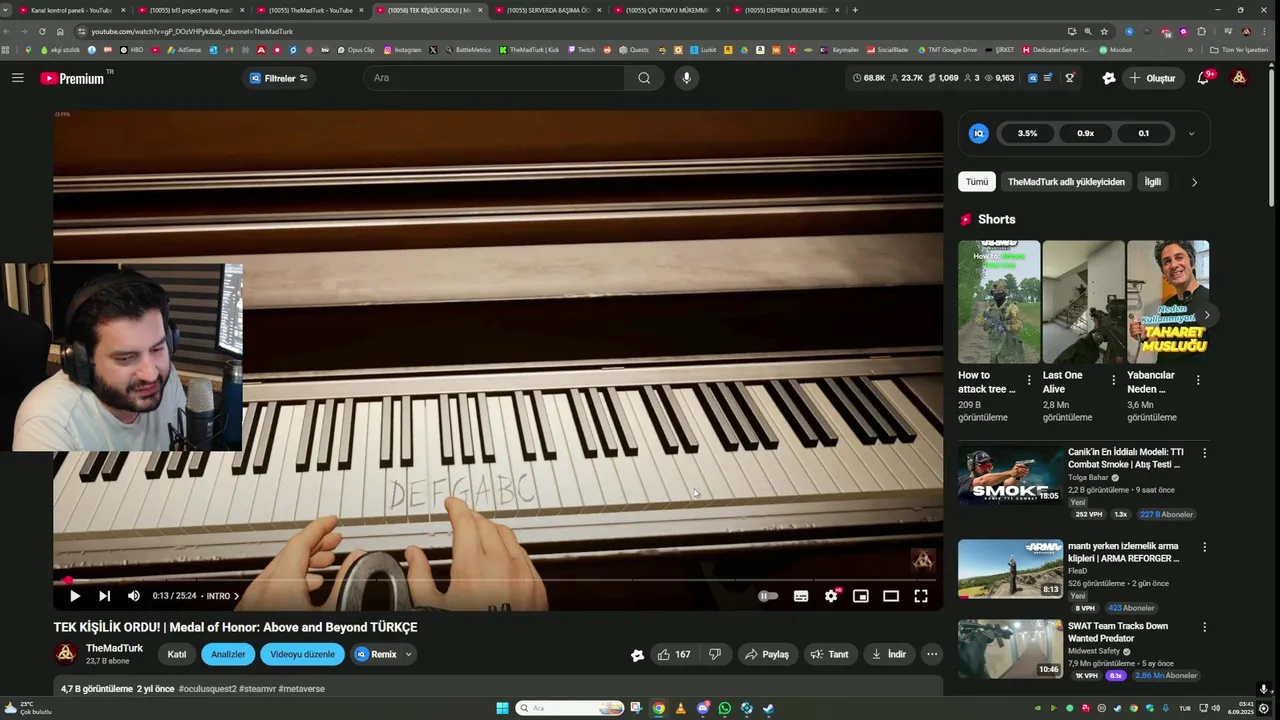The width and height of the screenshot is (1280, 720).
Task: Open options for 'Last One Alive' short
Action: (x=1114, y=380)
